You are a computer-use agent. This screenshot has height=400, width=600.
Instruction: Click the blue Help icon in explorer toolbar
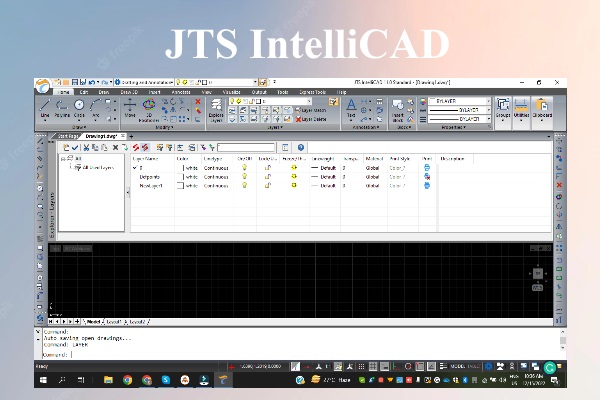click(x=301, y=147)
